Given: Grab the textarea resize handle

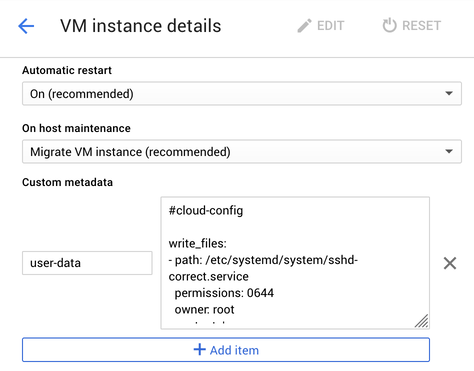Looking at the screenshot, I should (x=422, y=321).
